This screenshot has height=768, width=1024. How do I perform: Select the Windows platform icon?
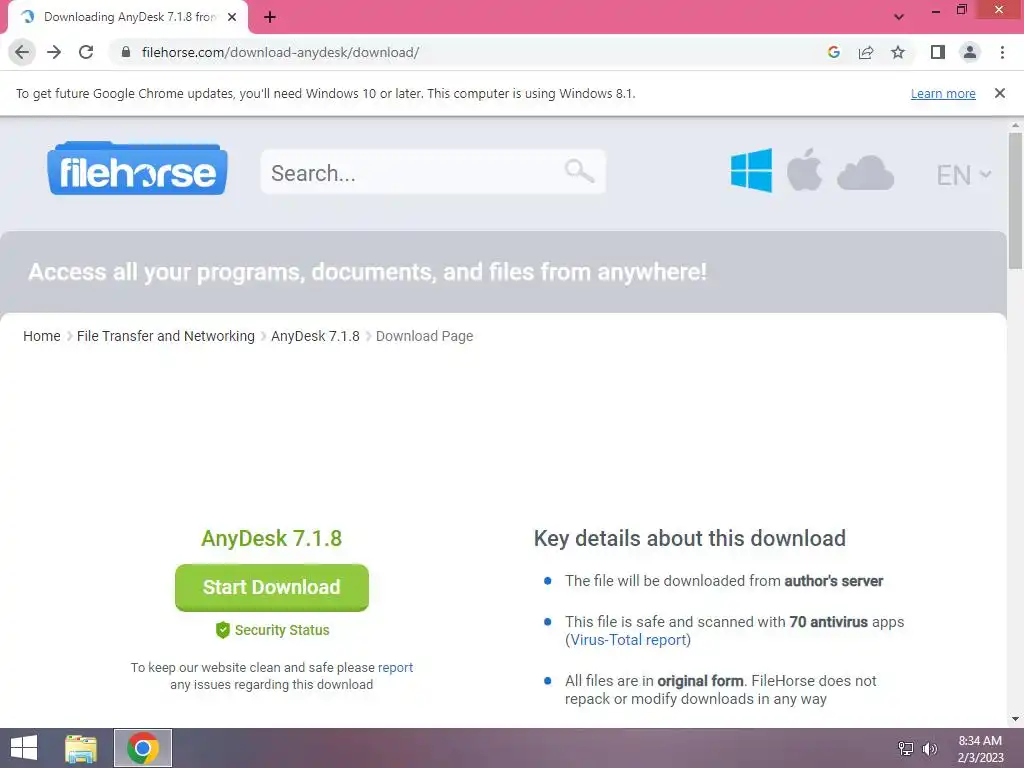[x=751, y=170]
